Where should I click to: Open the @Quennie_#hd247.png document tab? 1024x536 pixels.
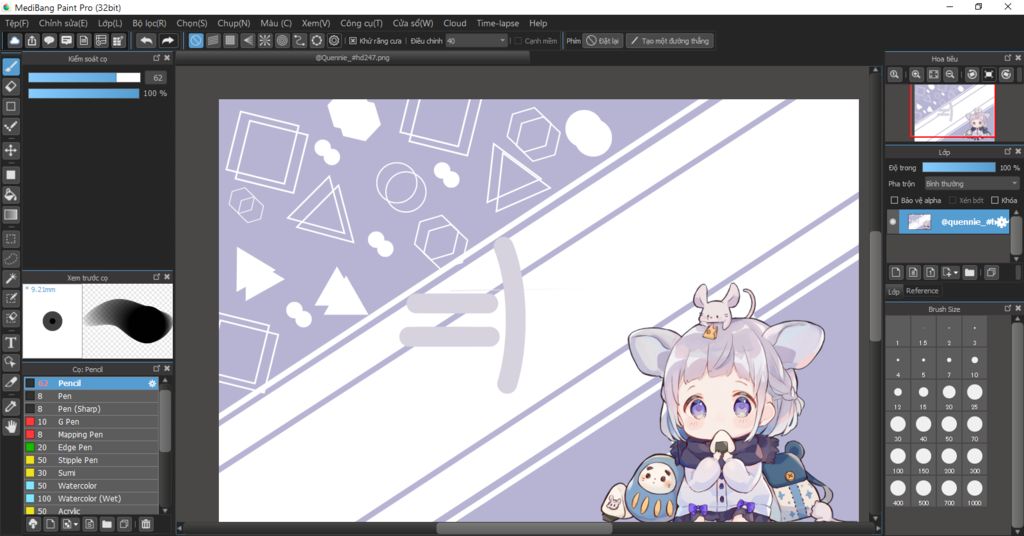(x=353, y=57)
